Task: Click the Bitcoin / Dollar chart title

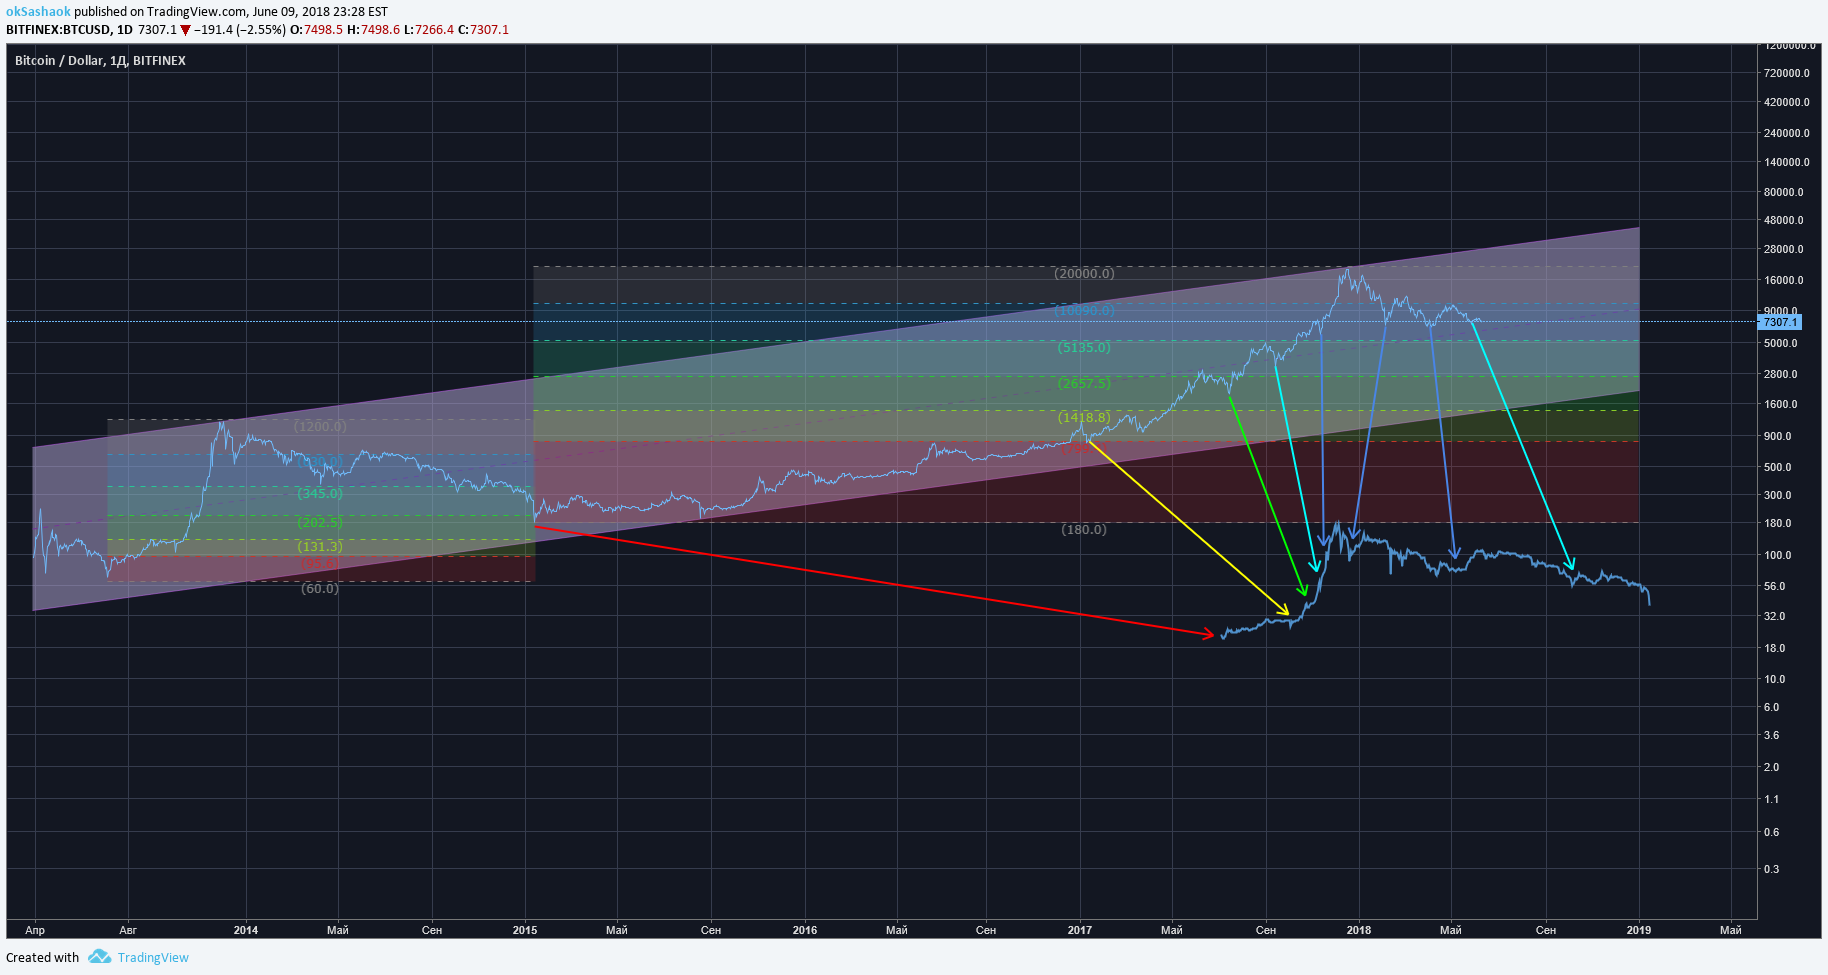Action: click(100, 61)
